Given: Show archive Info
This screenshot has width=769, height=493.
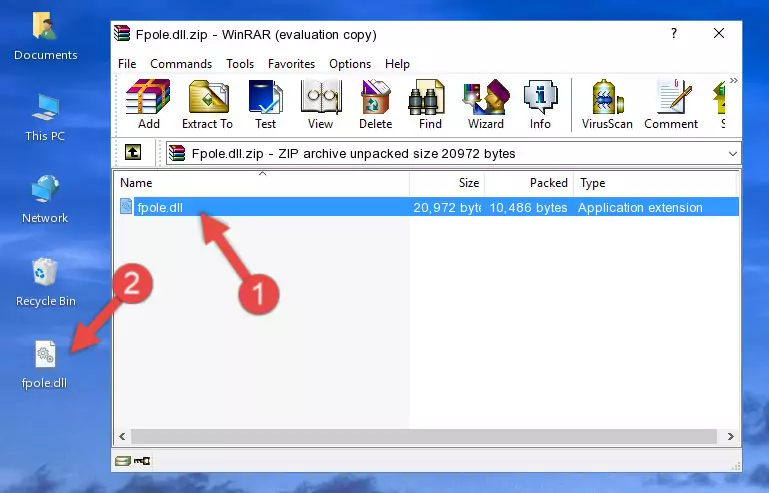Looking at the screenshot, I should pyautogui.click(x=540, y=104).
